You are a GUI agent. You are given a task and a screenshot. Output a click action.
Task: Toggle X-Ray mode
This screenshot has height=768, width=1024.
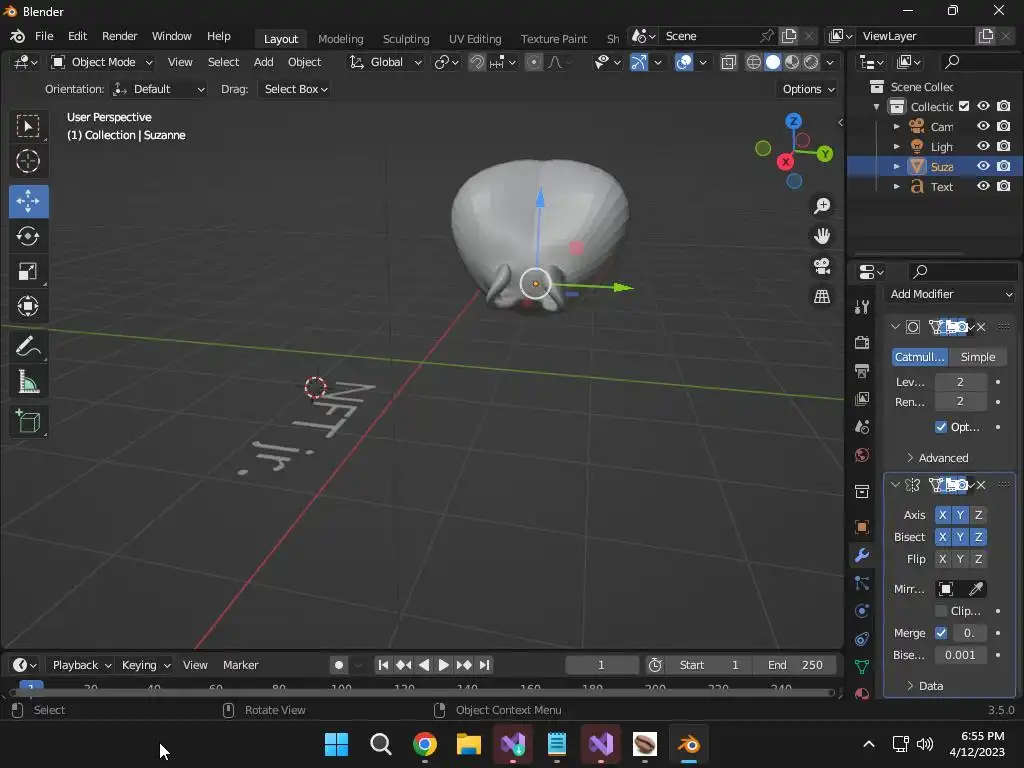coord(729,62)
